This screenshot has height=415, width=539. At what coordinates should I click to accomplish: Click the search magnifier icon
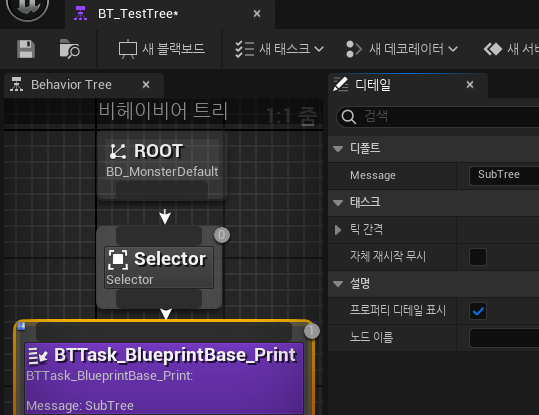(x=349, y=117)
